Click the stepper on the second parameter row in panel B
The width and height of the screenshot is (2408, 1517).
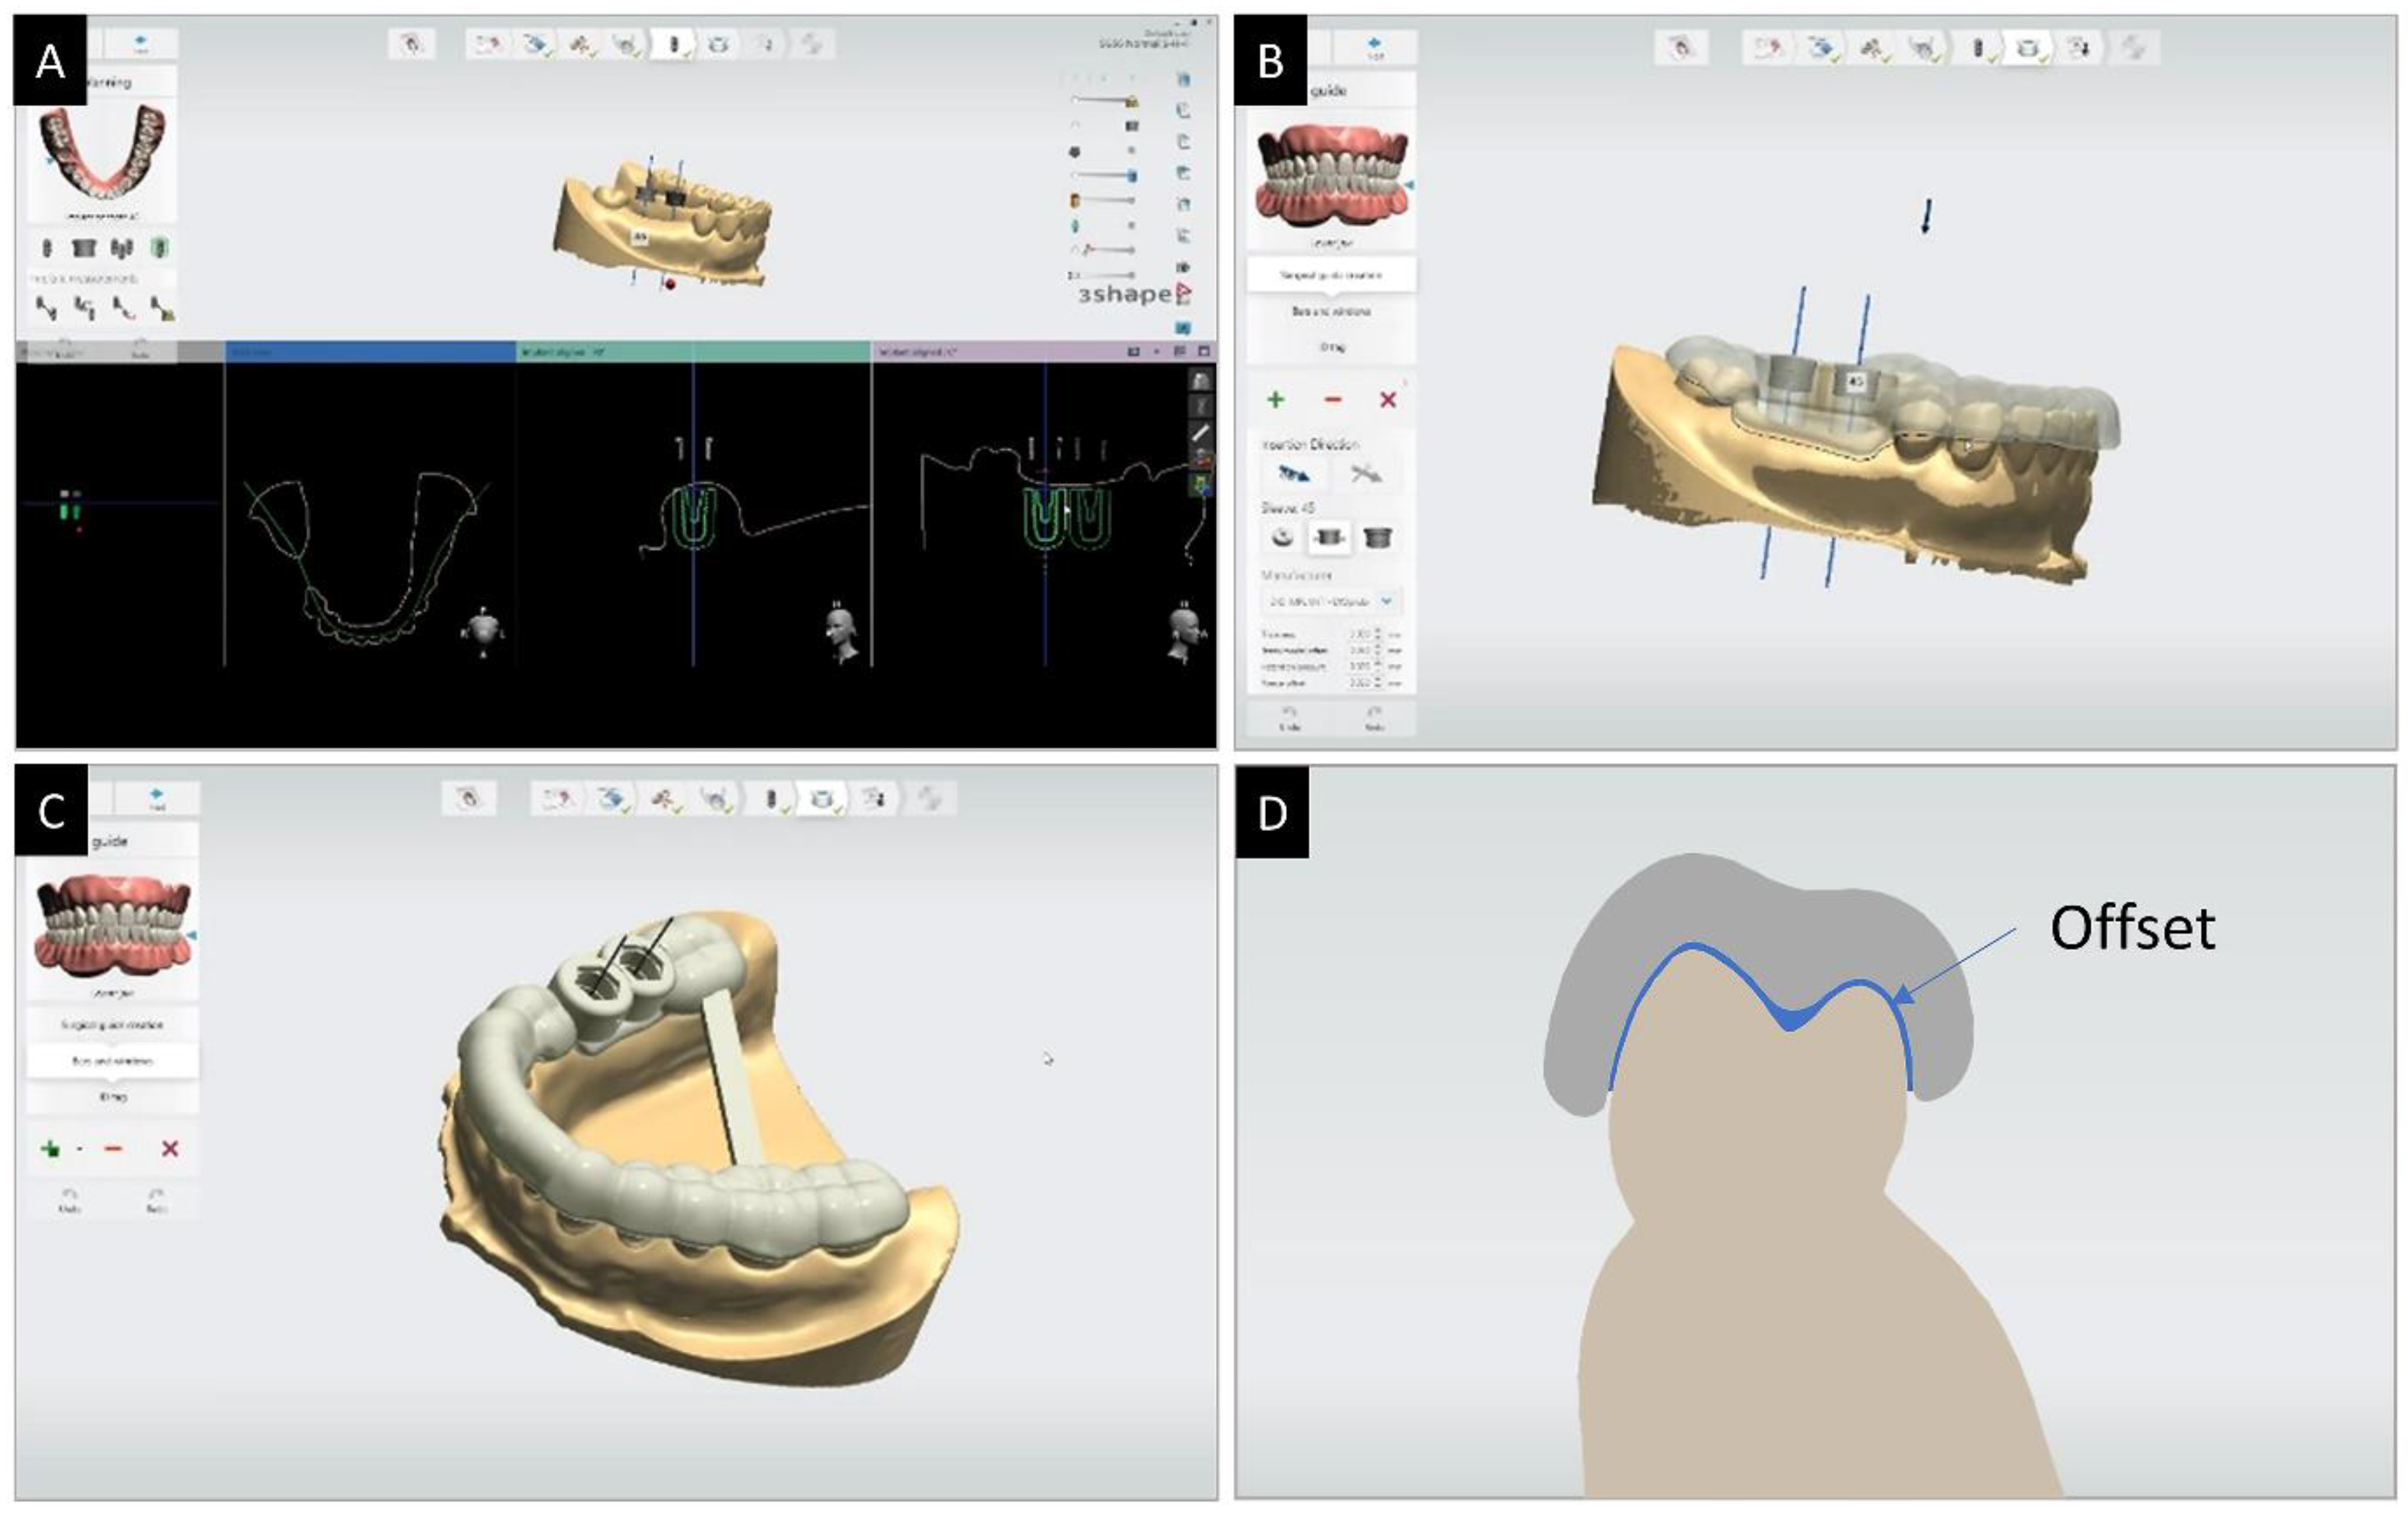1379,650
